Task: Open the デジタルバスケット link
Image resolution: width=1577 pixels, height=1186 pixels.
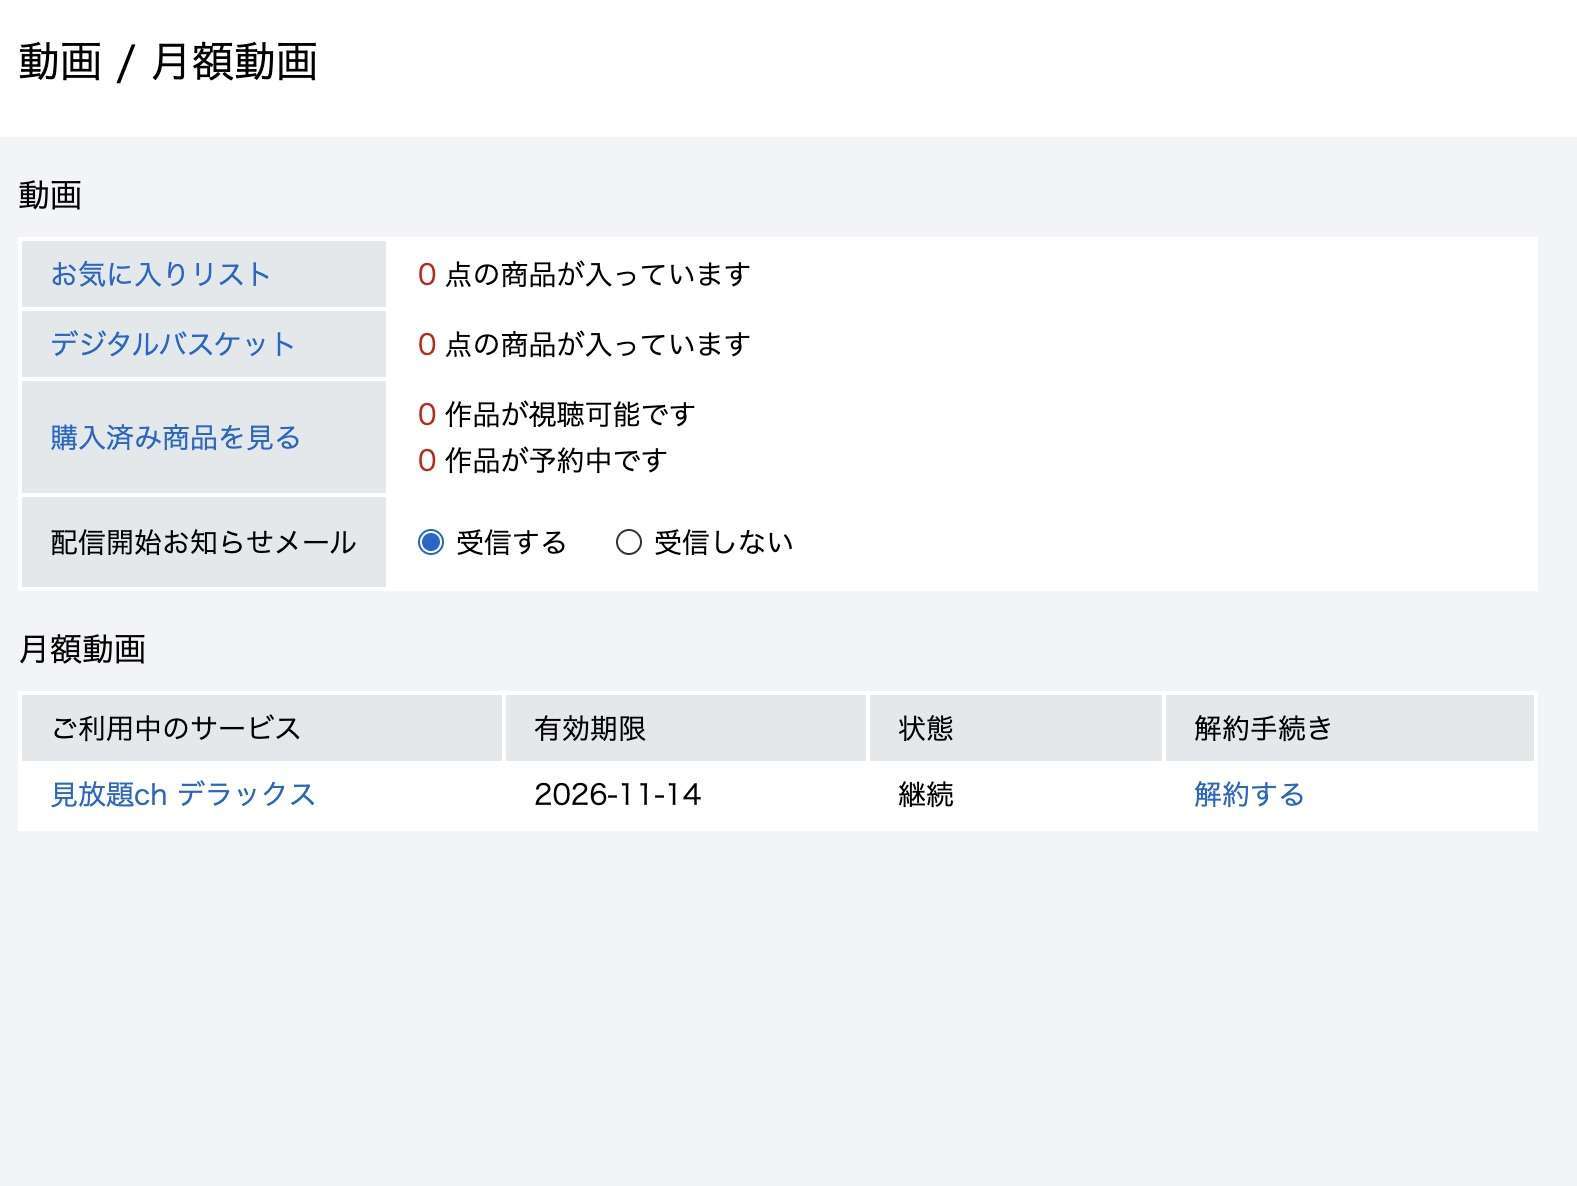Action: [173, 344]
